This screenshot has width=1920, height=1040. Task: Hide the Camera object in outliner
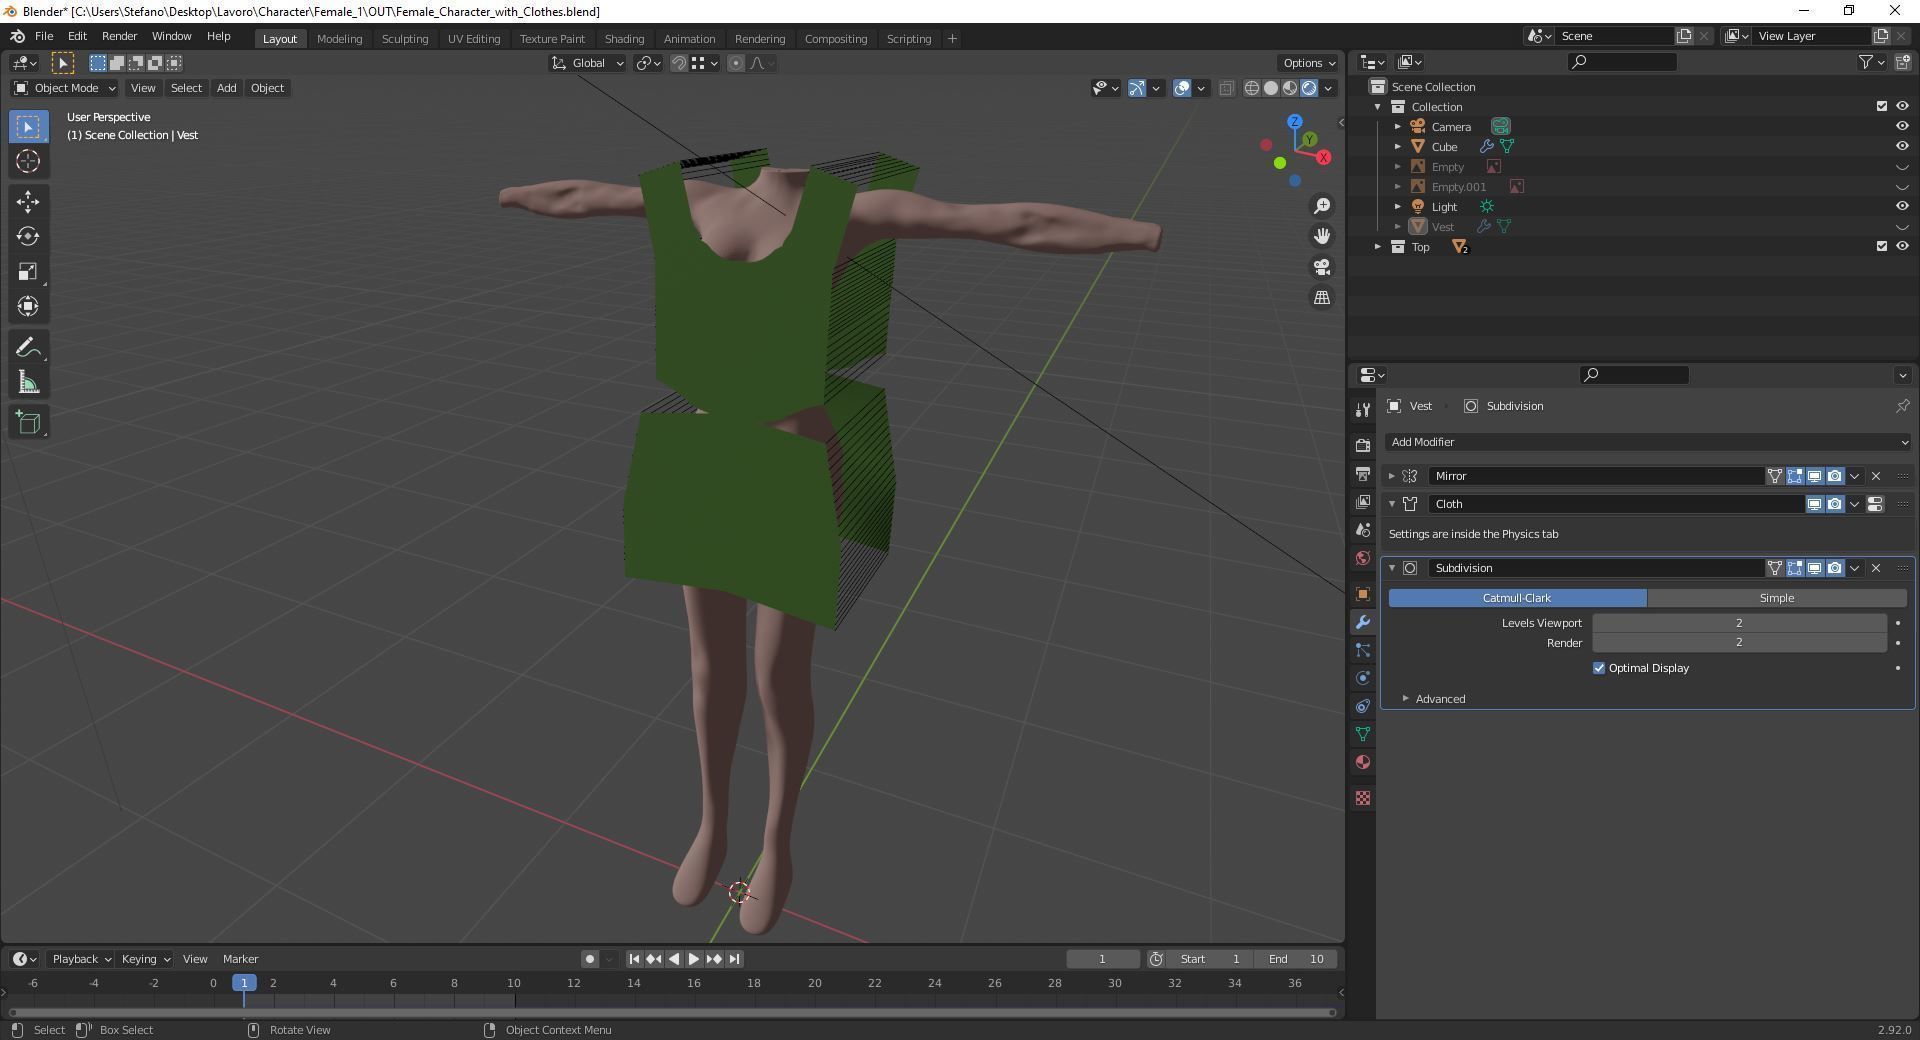[1901, 127]
